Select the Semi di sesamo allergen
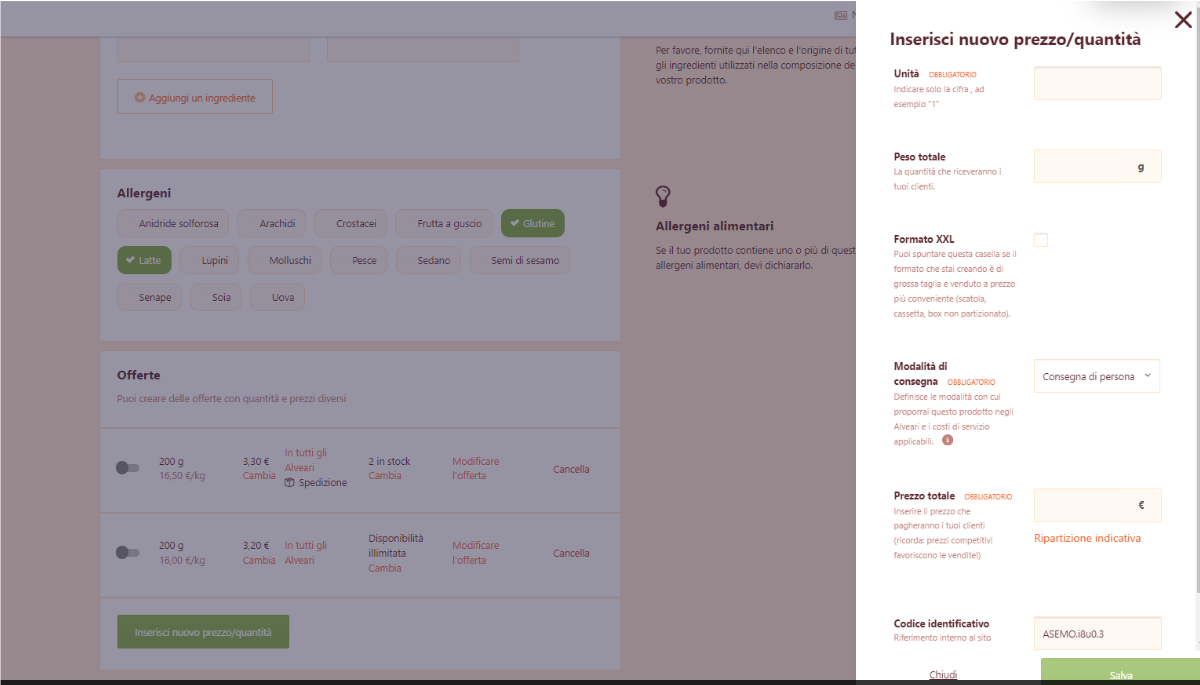Screen dimensions: 1200x685 pos(520,260)
